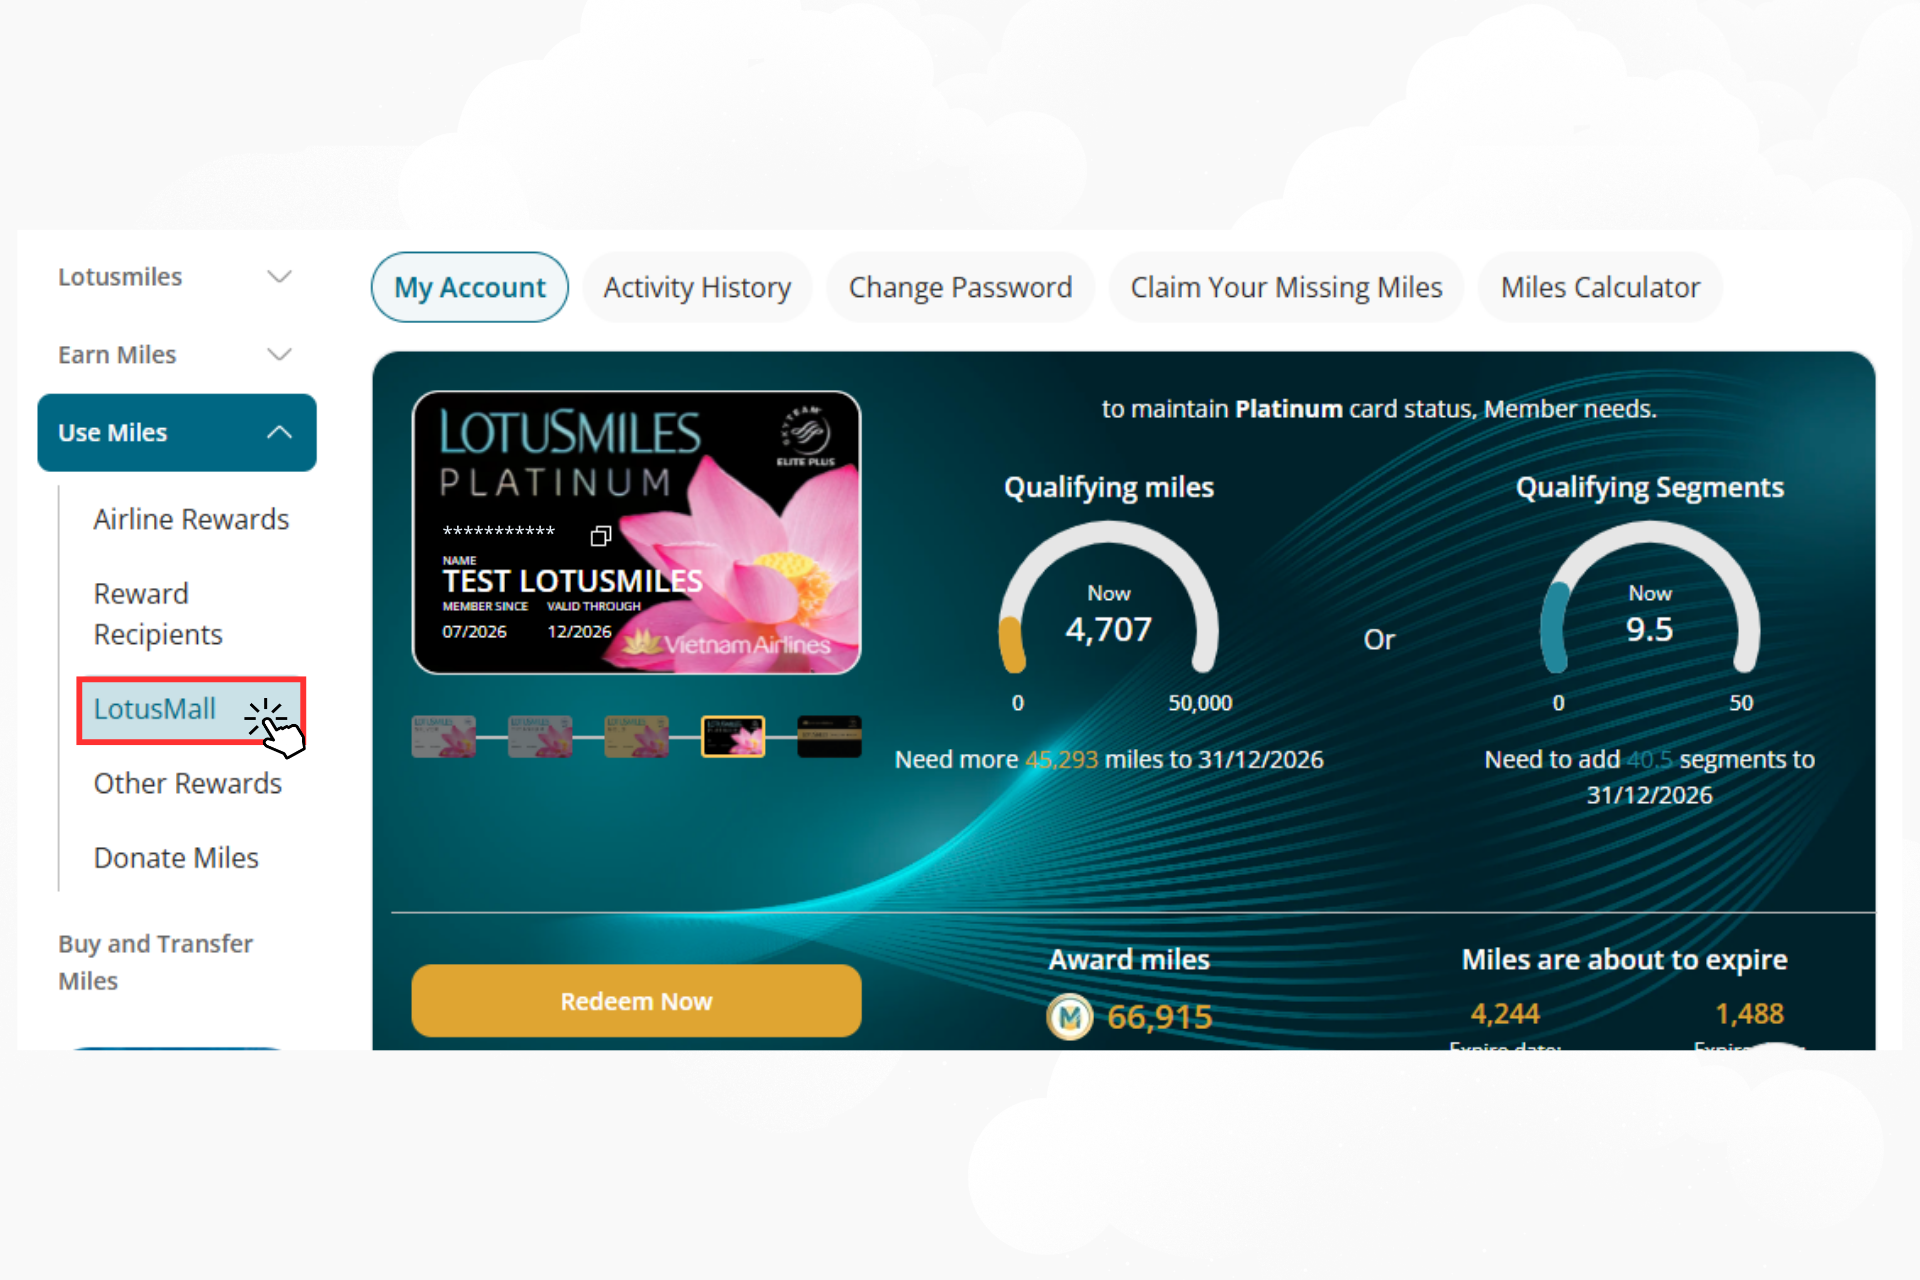Viewport: 1920px width, 1280px height.
Task: Select the first card tier thumbnail
Action: (443, 737)
